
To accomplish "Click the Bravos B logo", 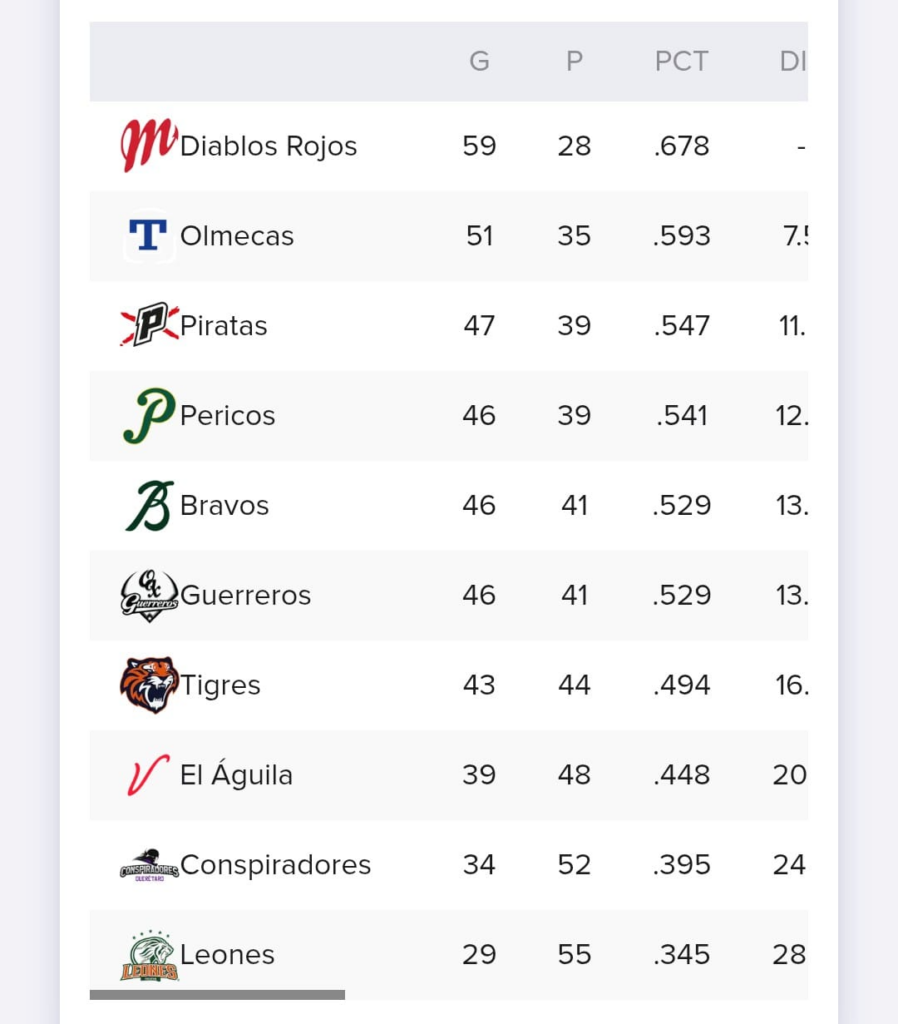I will point(149,505).
